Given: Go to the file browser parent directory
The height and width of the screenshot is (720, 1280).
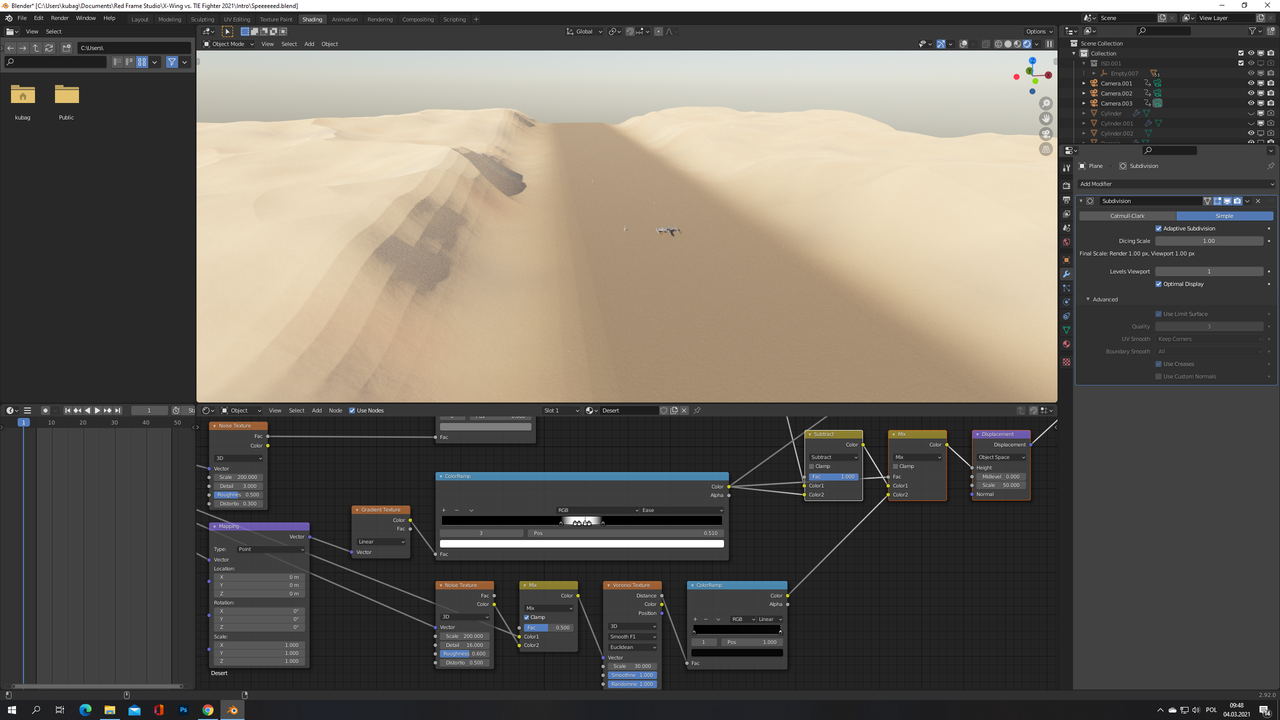Looking at the screenshot, I should [x=36, y=48].
